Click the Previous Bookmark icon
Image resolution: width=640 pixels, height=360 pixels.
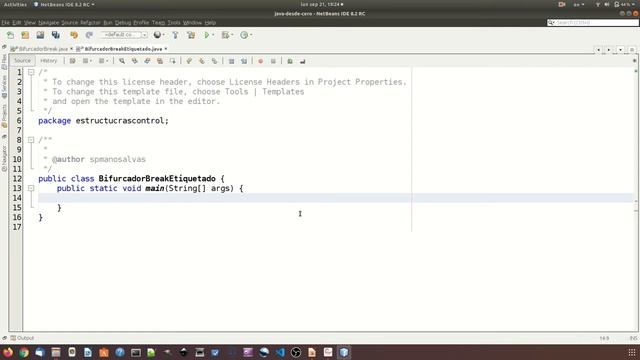point(189,61)
